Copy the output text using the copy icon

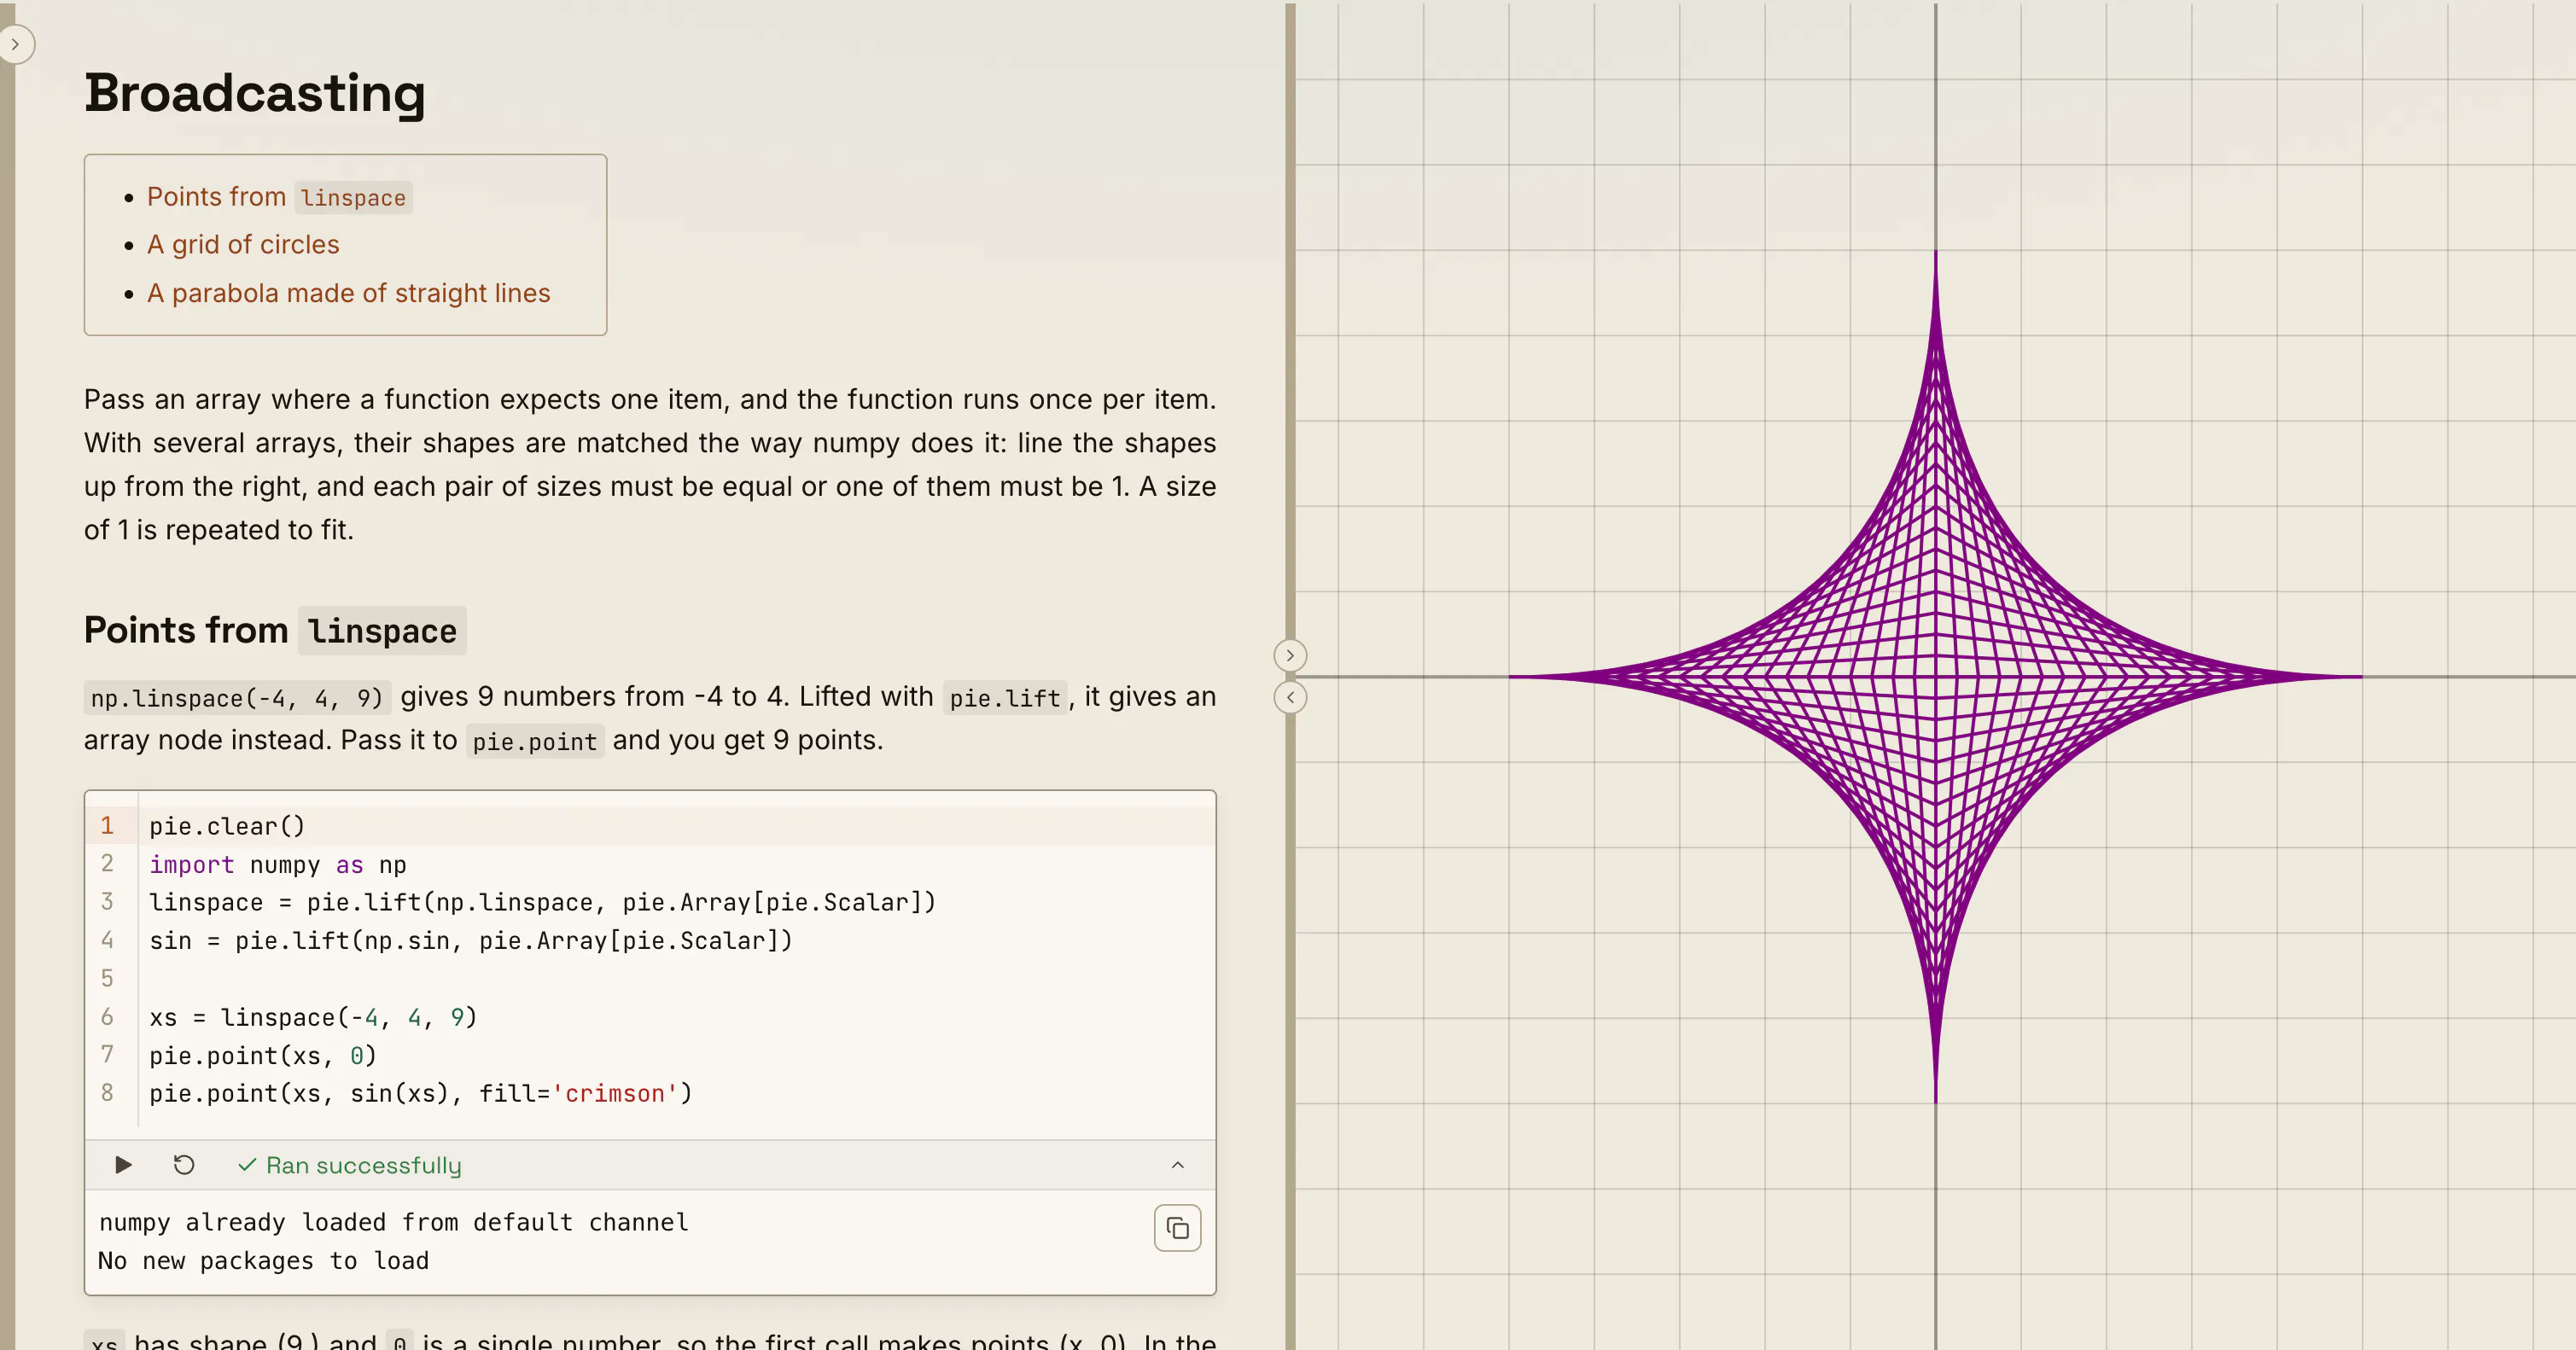click(1177, 1228)
